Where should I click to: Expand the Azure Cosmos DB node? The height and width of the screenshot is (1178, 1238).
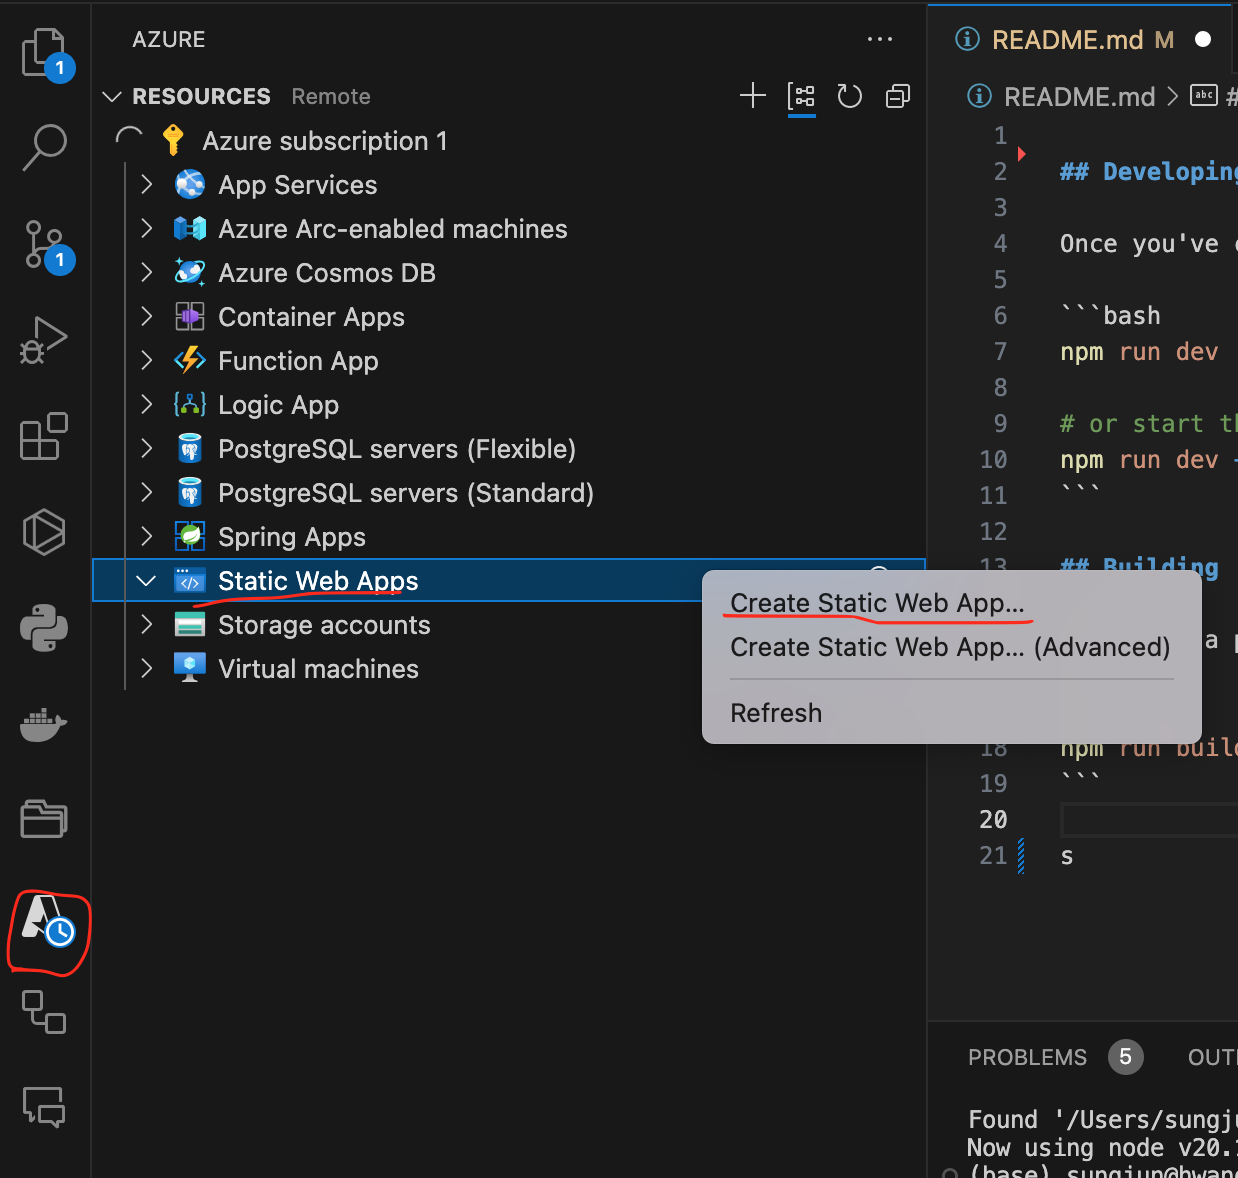coord(147,272)
